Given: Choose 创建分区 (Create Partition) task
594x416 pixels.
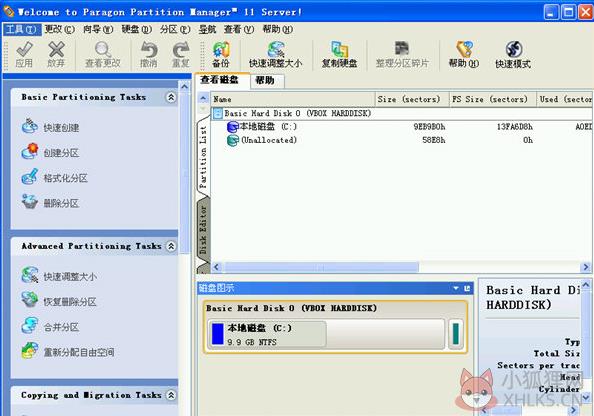Looking at the screenshot, I should [x=50, y=152].
